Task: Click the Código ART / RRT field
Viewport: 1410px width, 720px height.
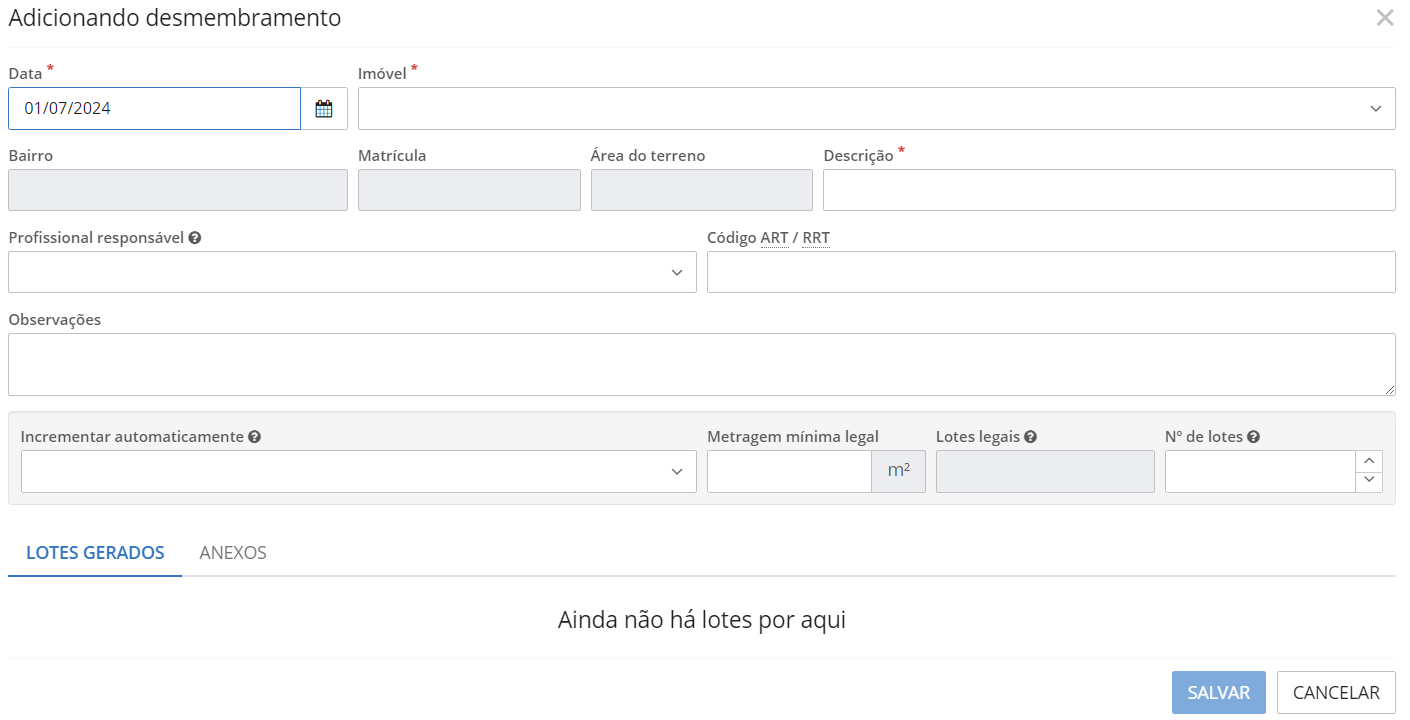Action: 1051,272
